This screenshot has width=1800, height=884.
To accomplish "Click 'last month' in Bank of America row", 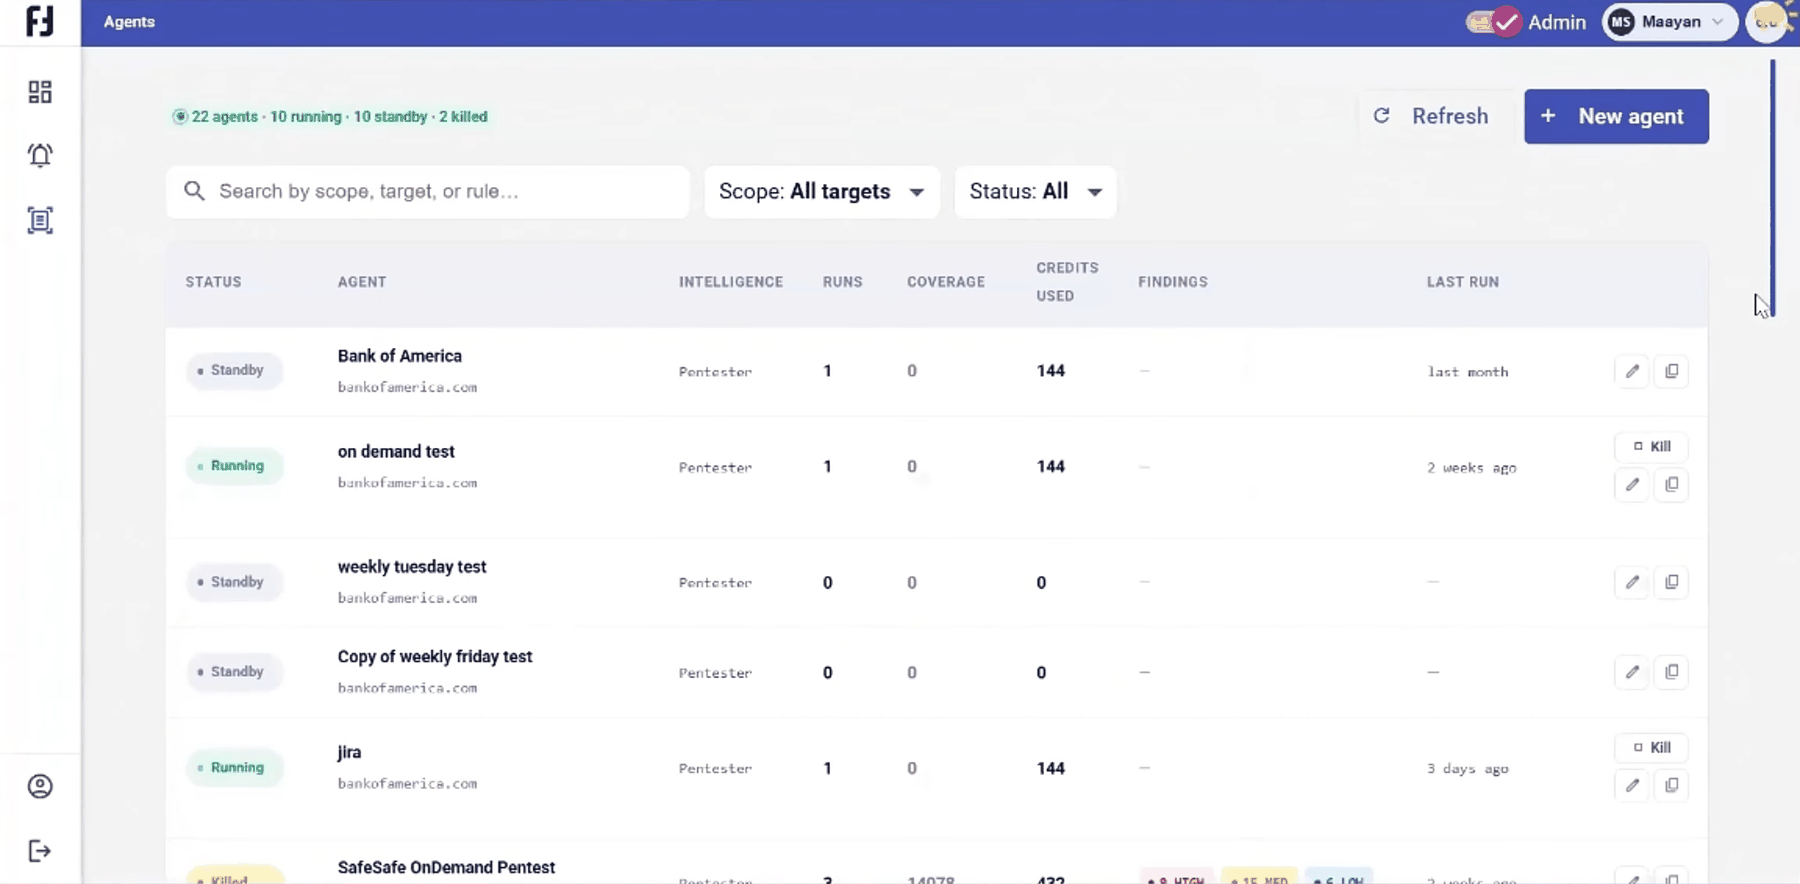I will tap(1468, 372).
